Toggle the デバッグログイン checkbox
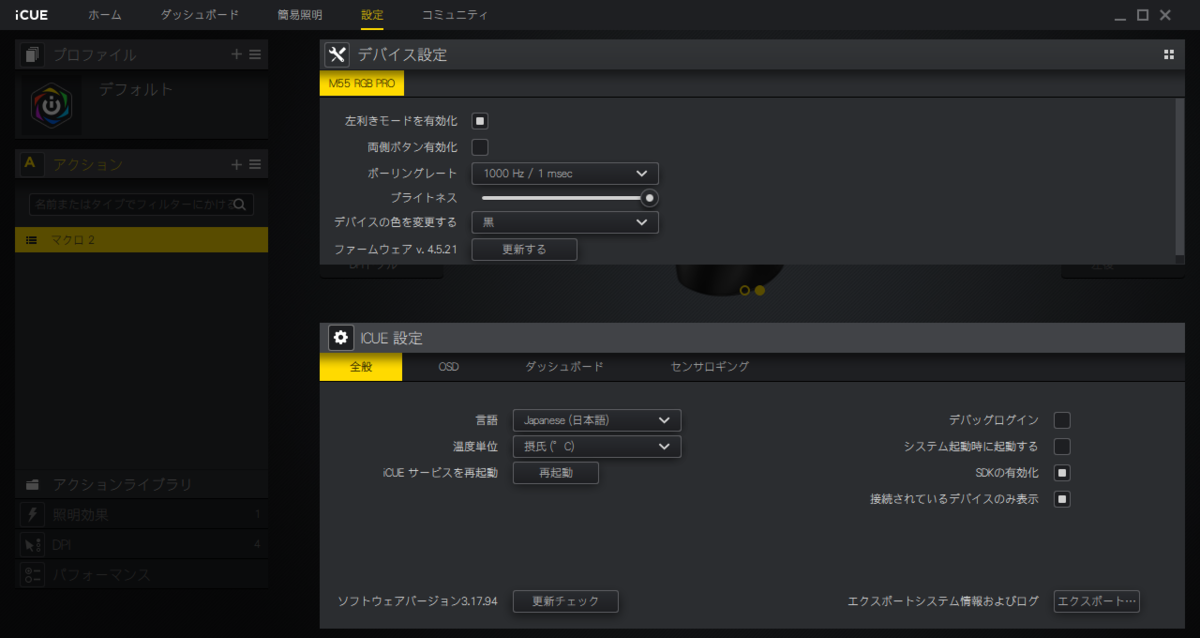Image resolution: width=1200 pixels, height=638 pixels. [x=1062, y=420]
